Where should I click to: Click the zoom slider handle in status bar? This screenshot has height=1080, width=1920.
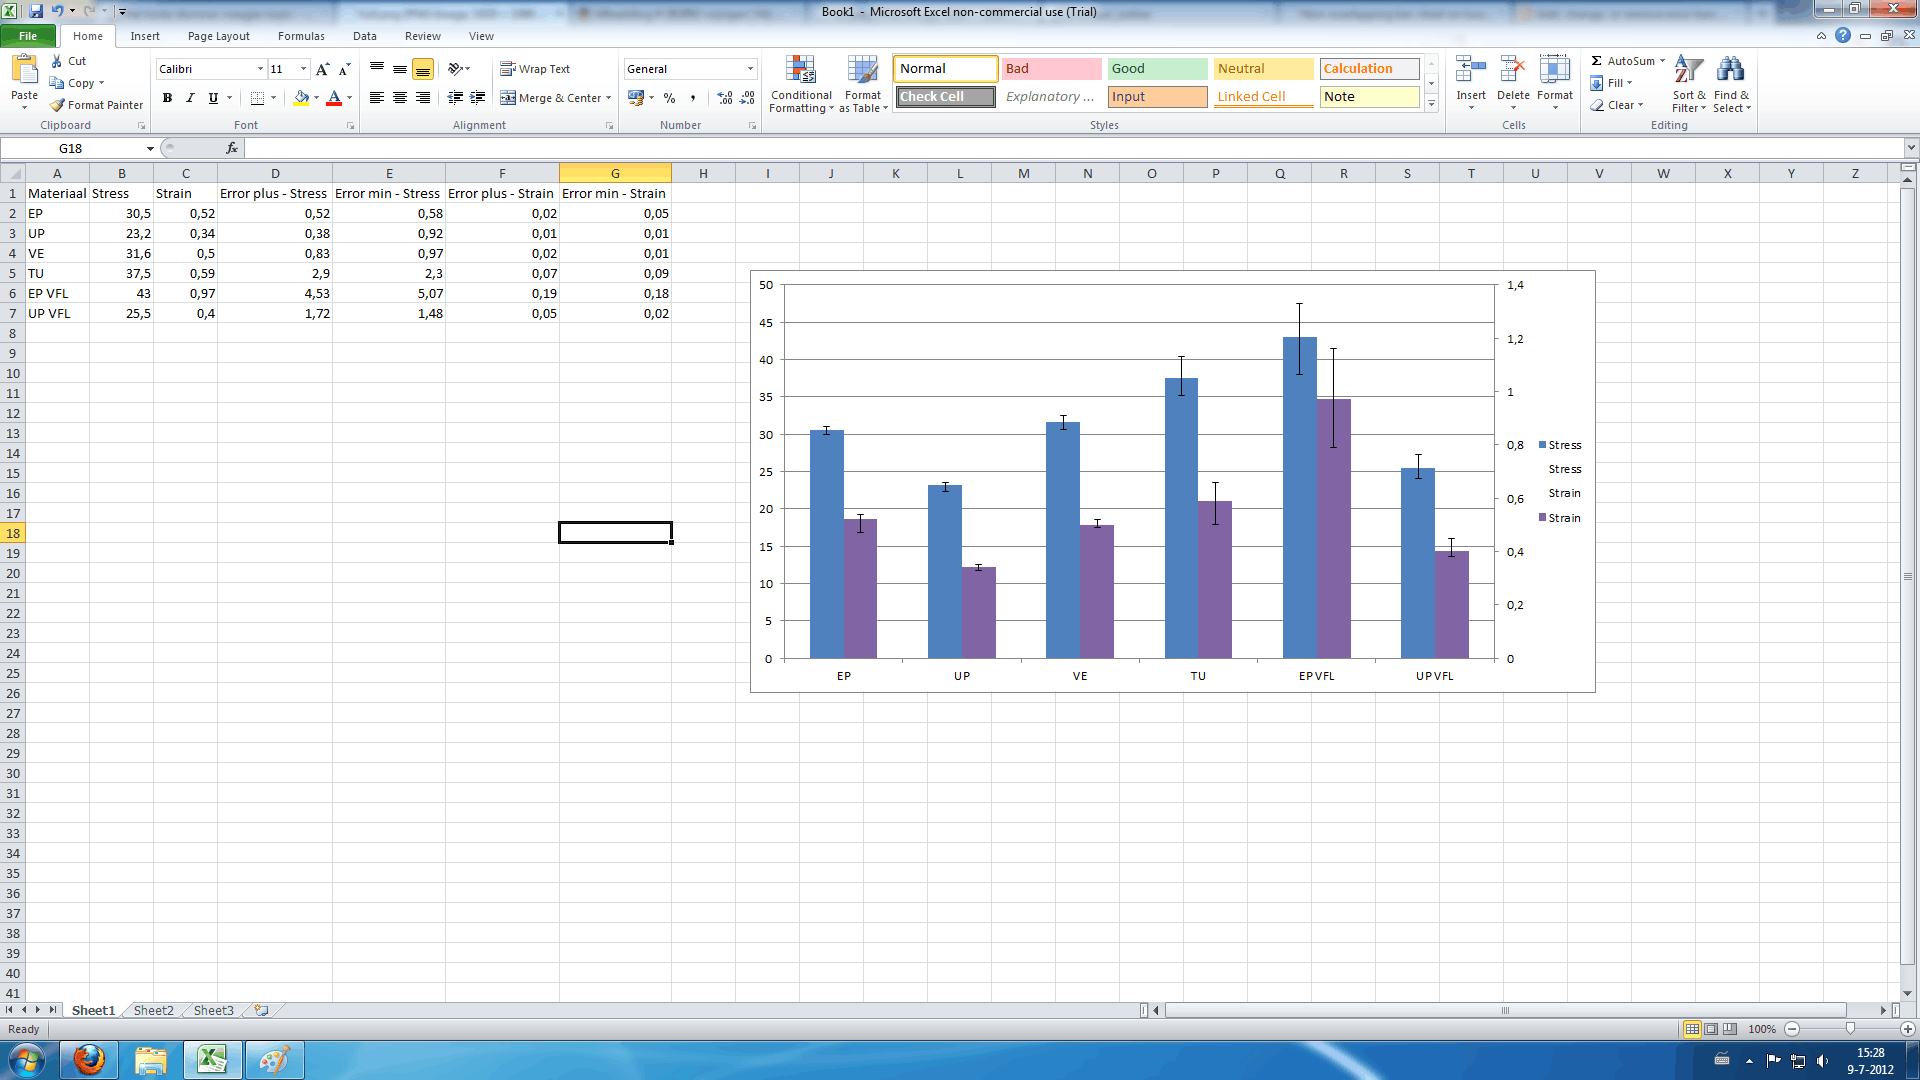pos(1850,1029)
